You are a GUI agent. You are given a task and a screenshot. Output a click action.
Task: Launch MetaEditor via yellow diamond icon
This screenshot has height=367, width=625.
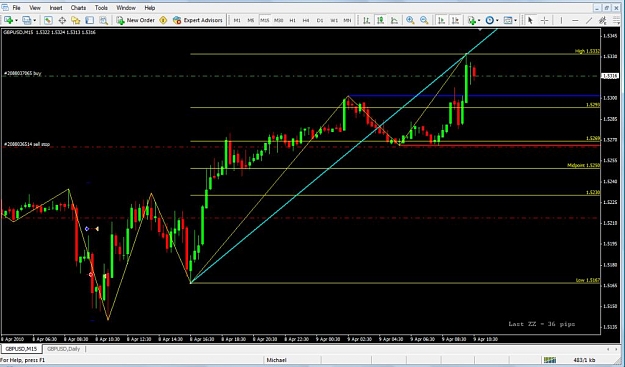(x=163, y=20)
